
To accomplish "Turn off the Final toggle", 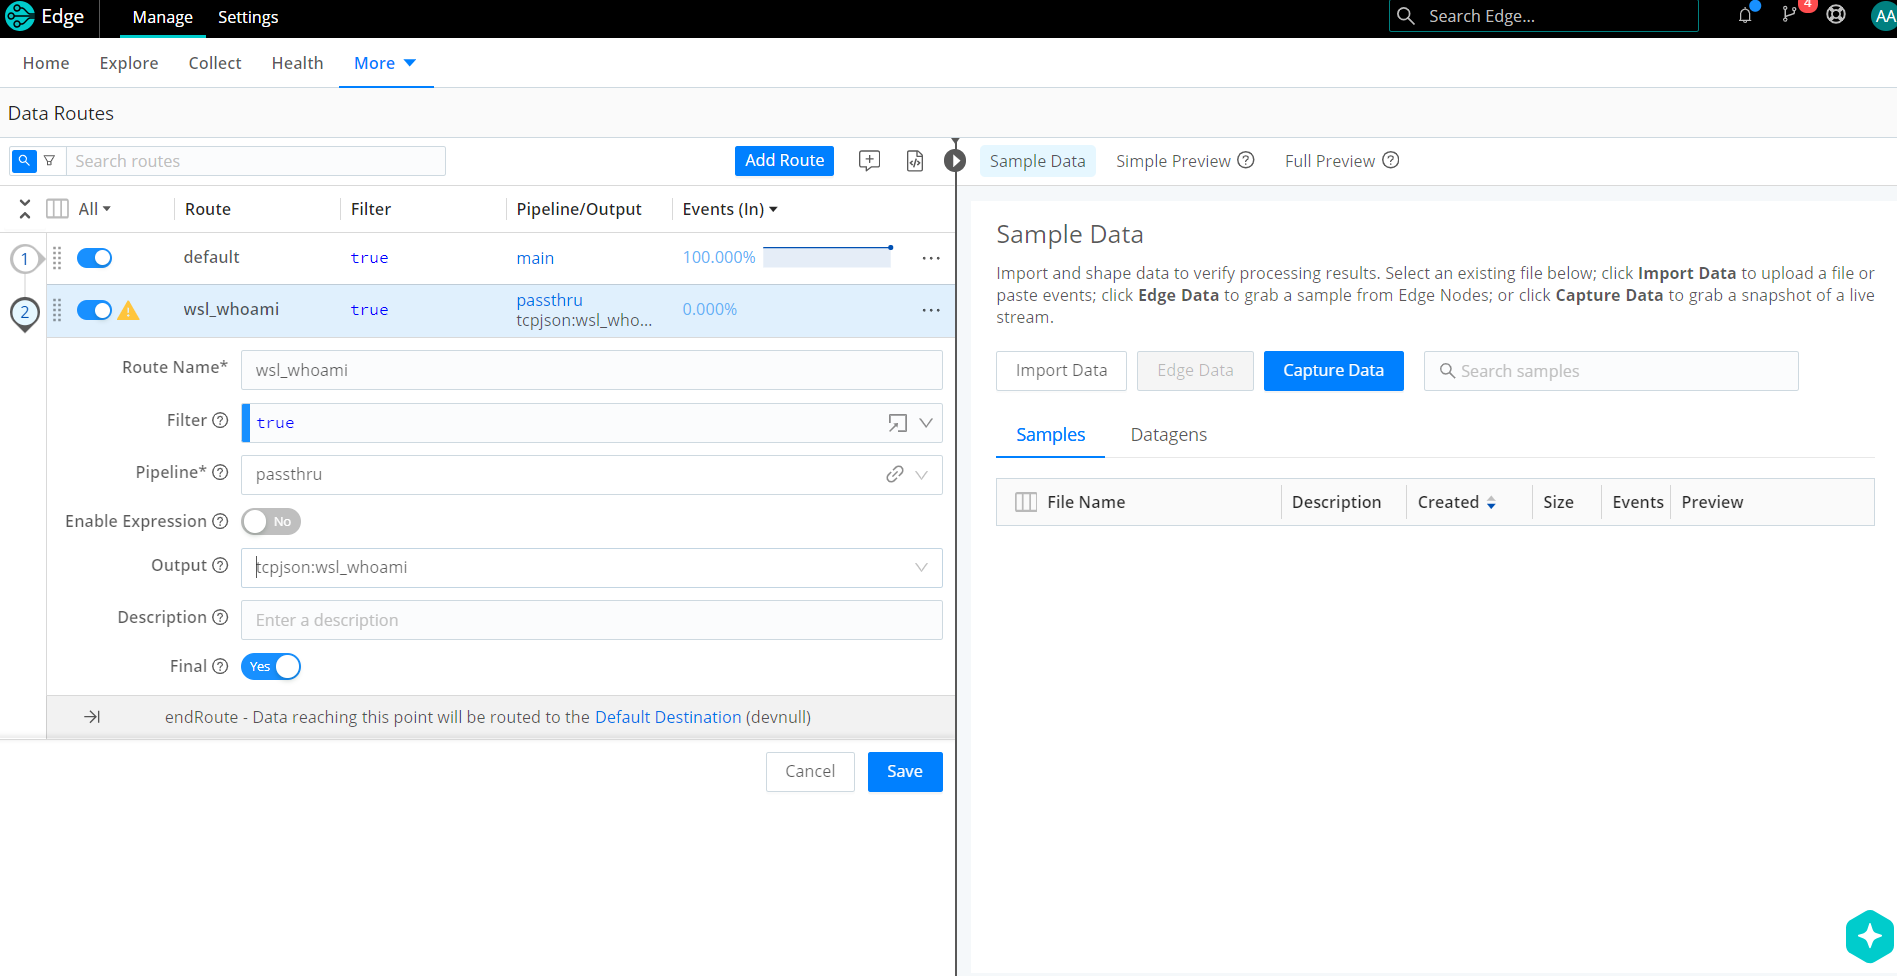I will pos(271,667).
